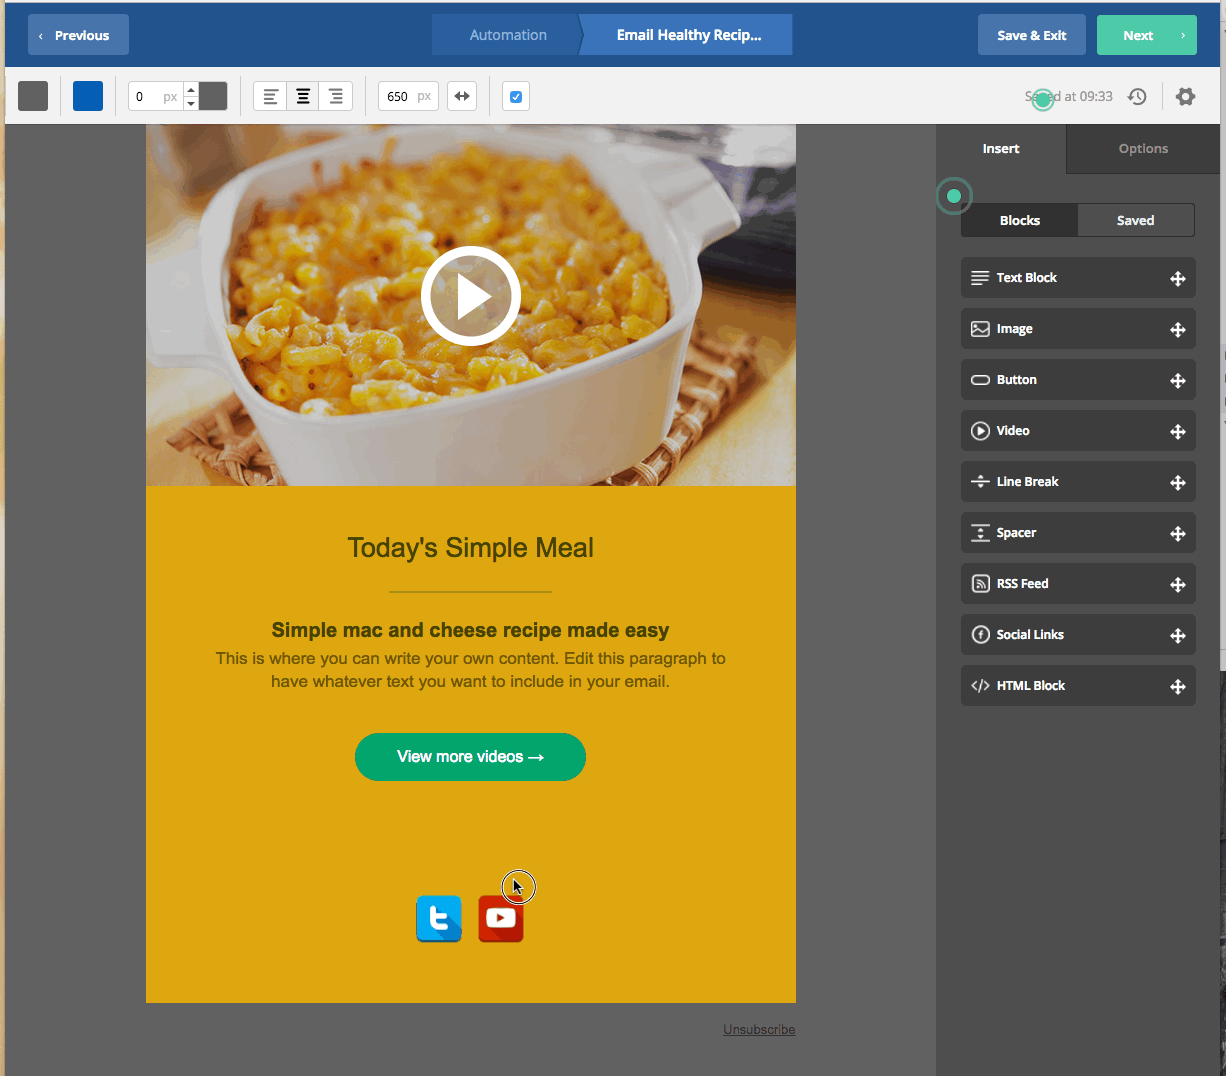Decrease border width with the down stepper arrow
This screenshot has height=1076, width=1226.
point(191,104)
